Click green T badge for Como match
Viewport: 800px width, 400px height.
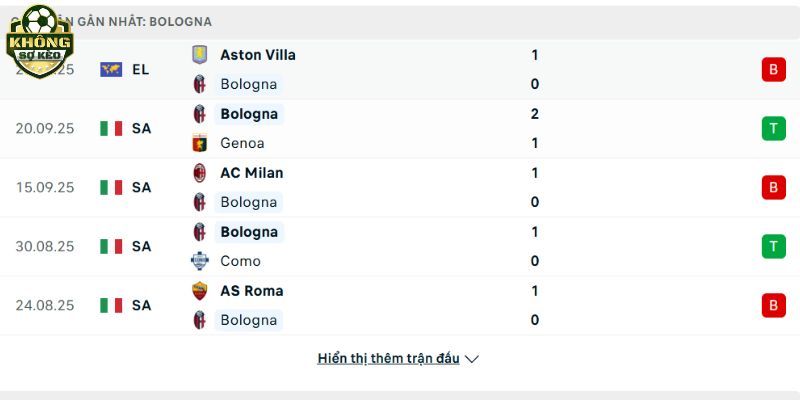[x=773, y=246]
